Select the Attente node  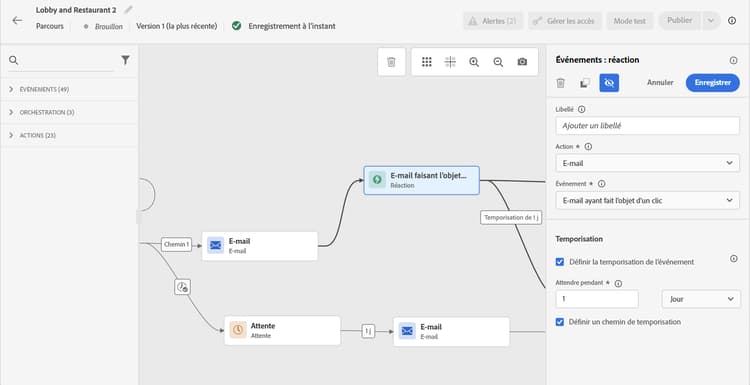point(282,330)
